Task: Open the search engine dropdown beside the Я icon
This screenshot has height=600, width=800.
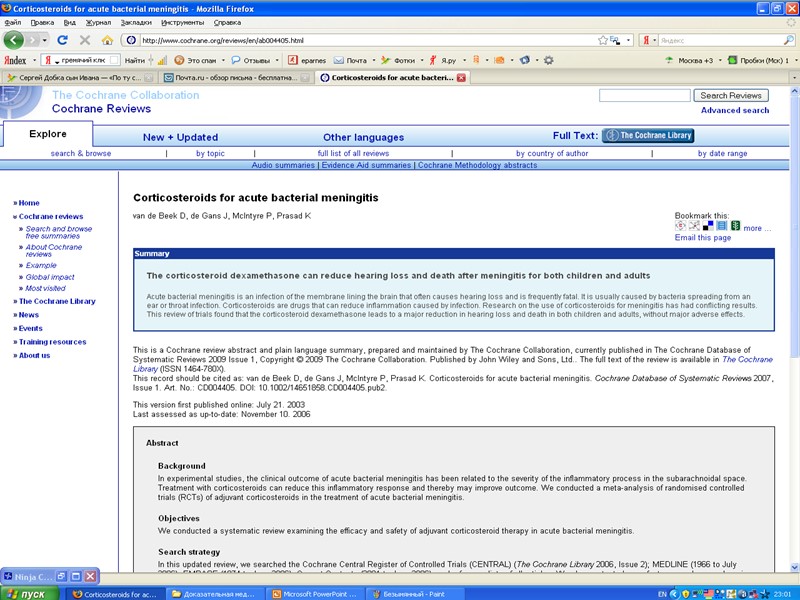Action: coord(655,40)
